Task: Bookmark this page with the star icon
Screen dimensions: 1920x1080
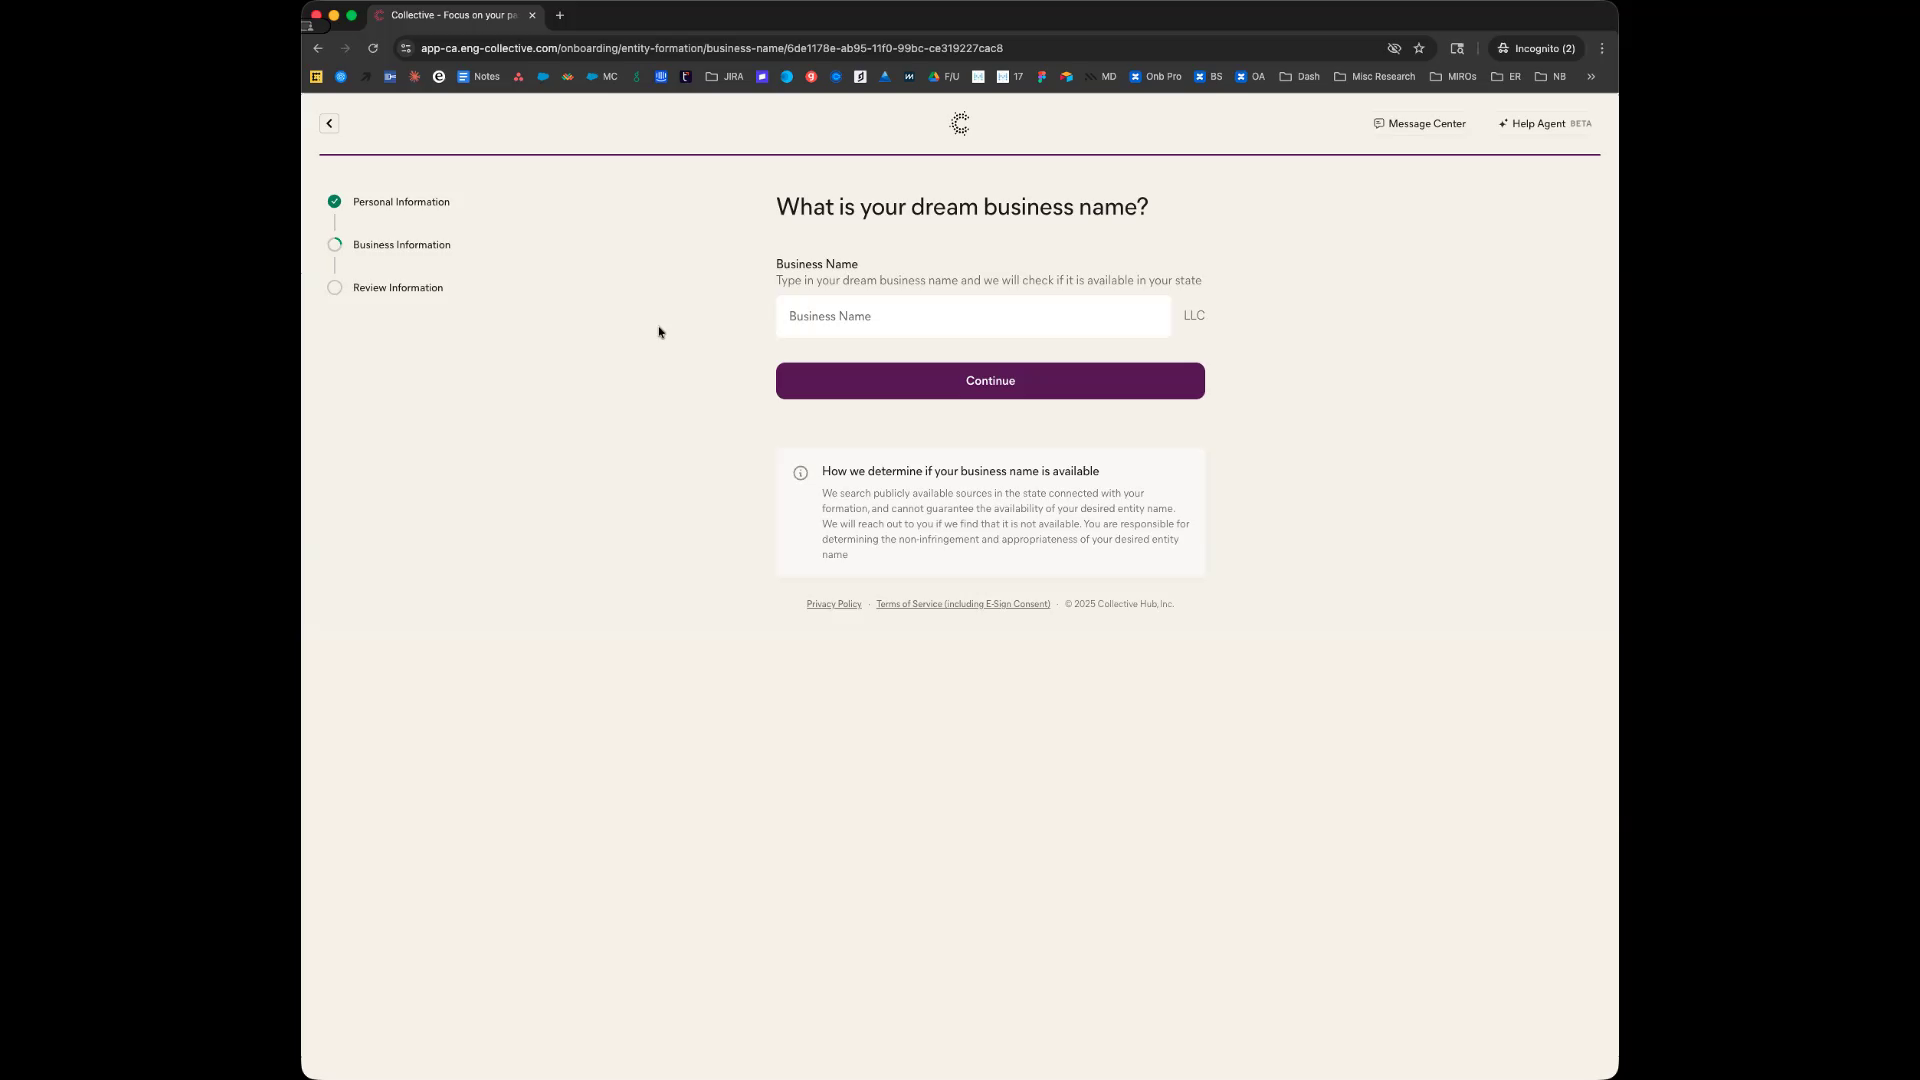Action: (x=1418, y=48)
